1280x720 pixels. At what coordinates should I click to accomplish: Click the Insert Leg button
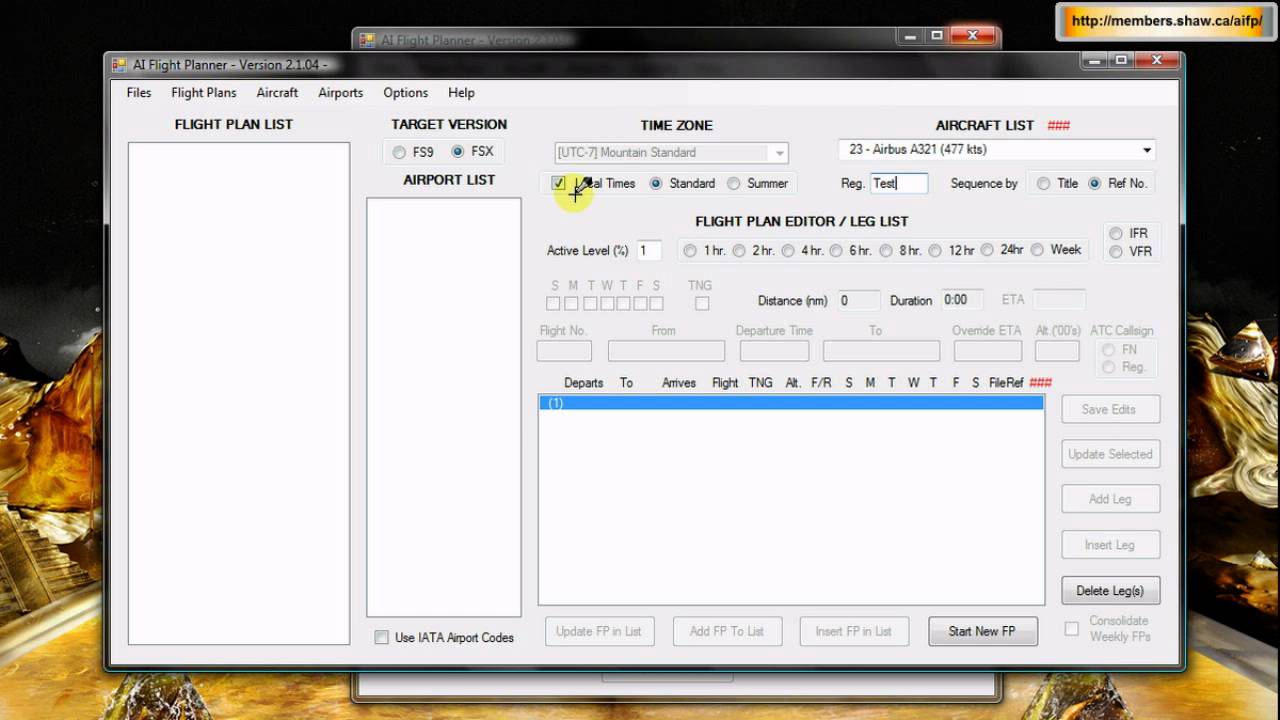pos(1110,545)
